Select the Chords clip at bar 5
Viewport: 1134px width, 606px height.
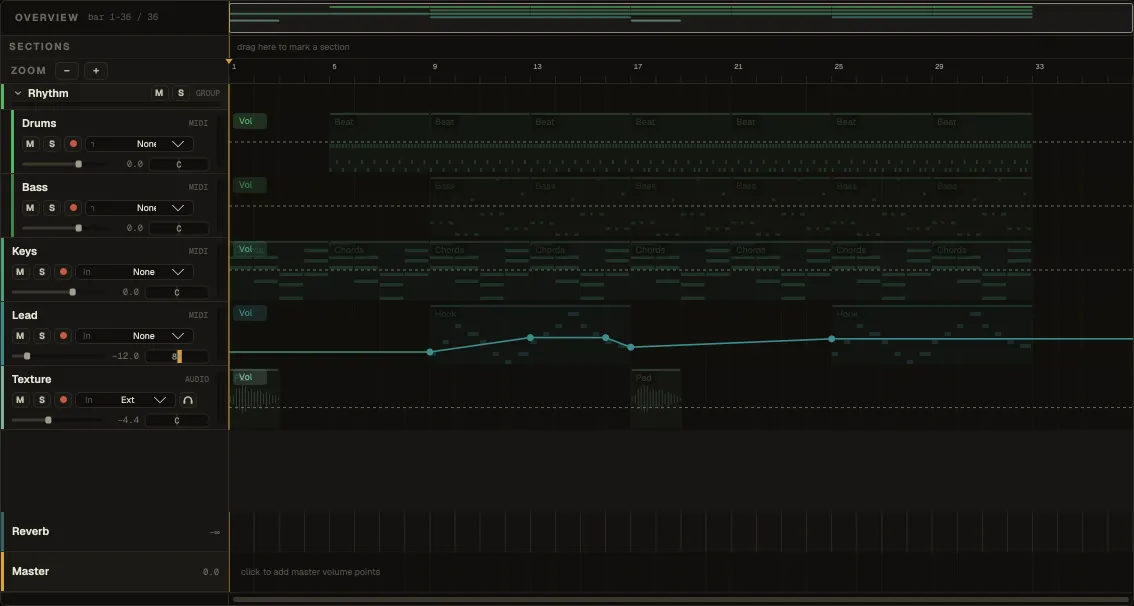click(x=380, y=271)
